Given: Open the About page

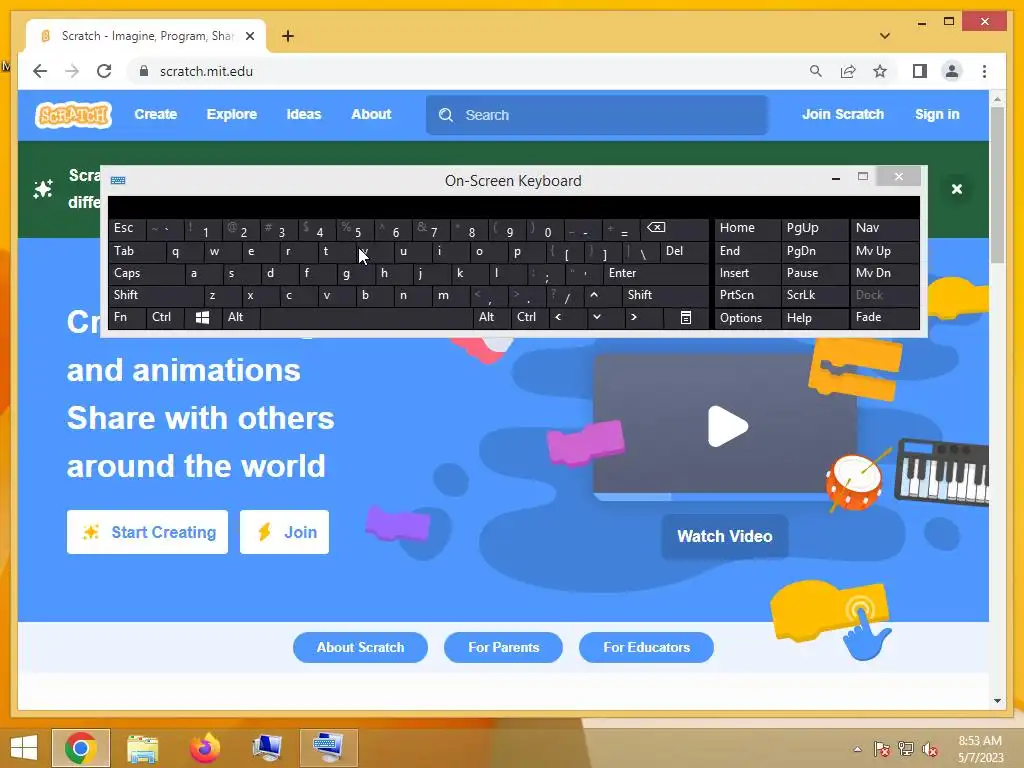Looking at the screenshot, I should tap(371, 114).
